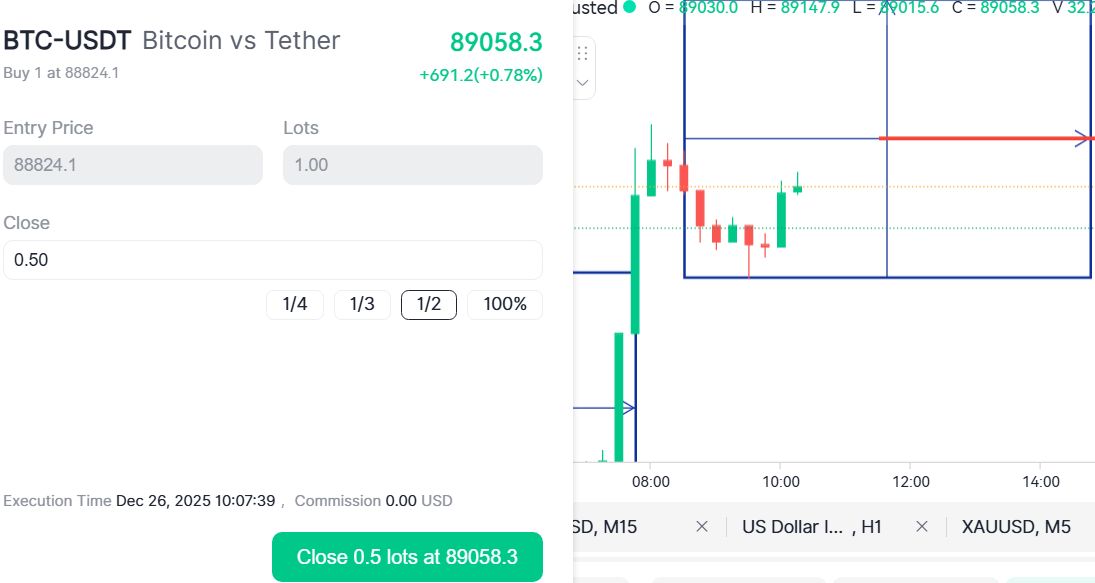Expand the chart toolbar chevron
Image resolution: width=1095 pixels, height=583 pixels.
coord(583,83)
